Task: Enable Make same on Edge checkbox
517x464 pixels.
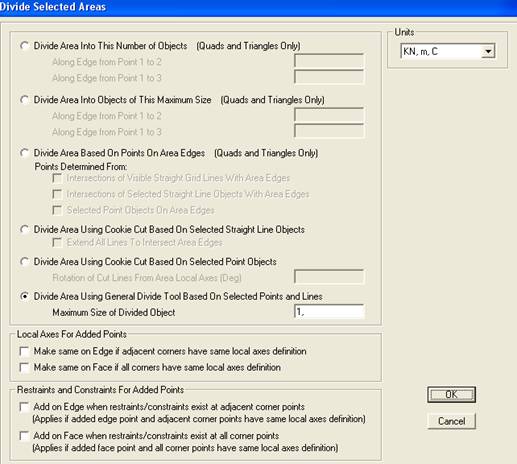Action: (x=24, y=351)
